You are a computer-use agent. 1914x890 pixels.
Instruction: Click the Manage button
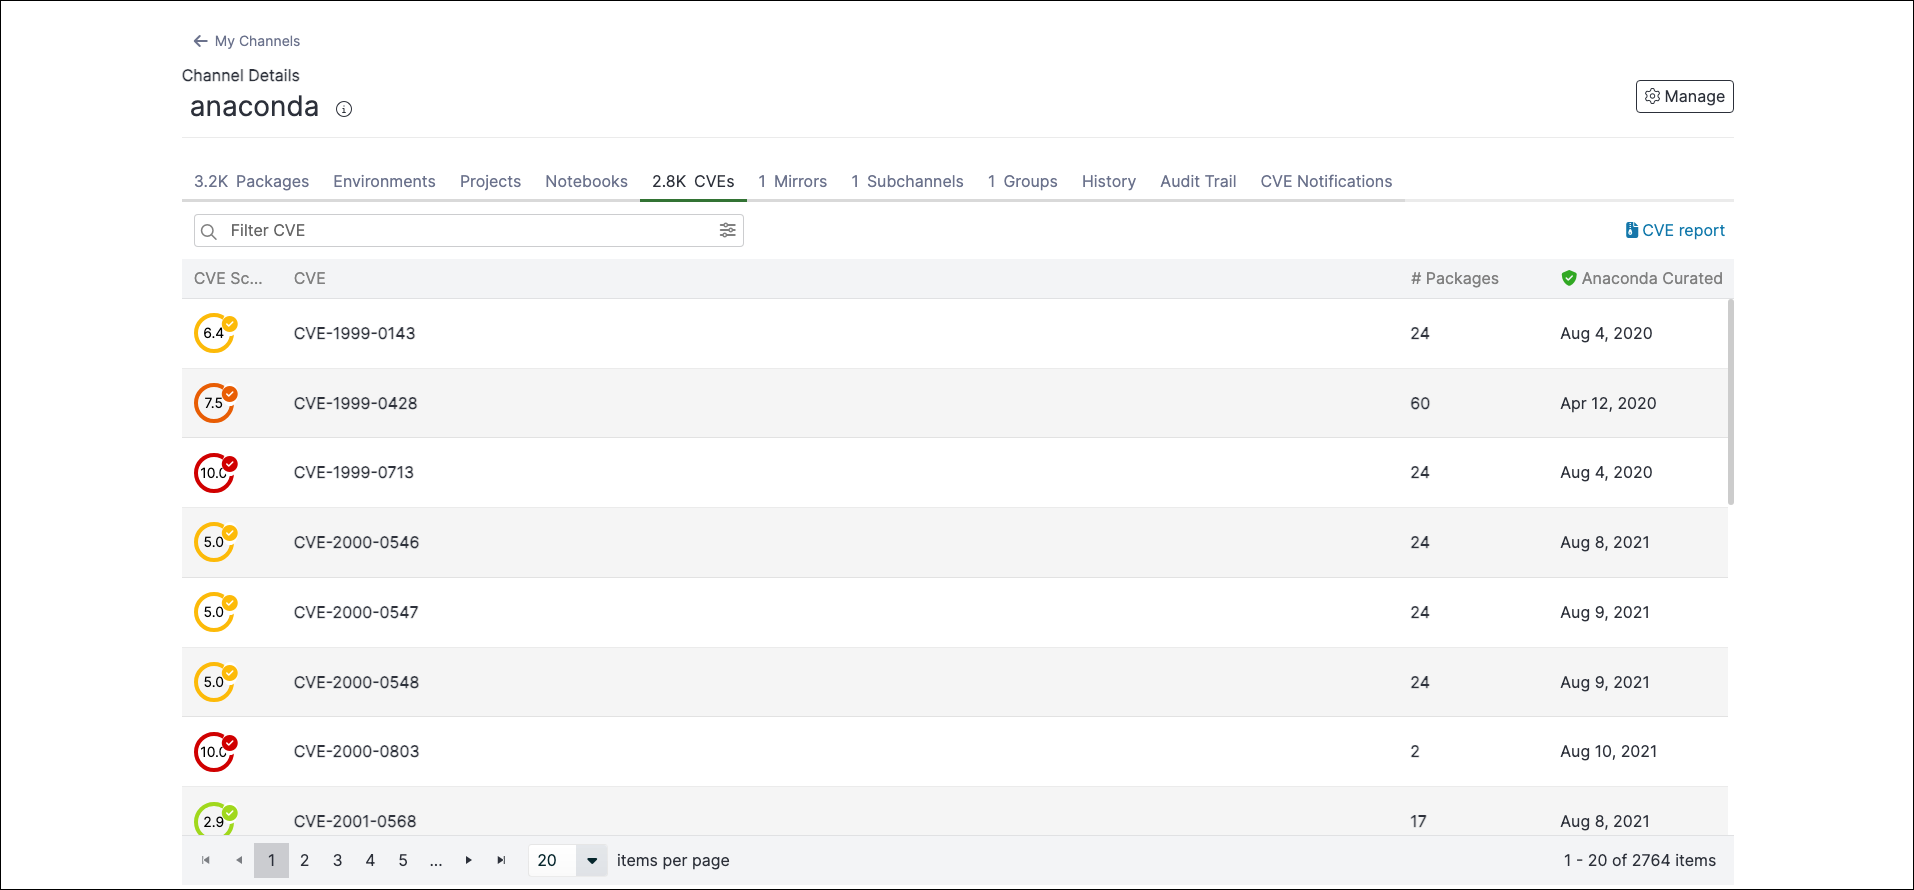[x=1685, y=96]
